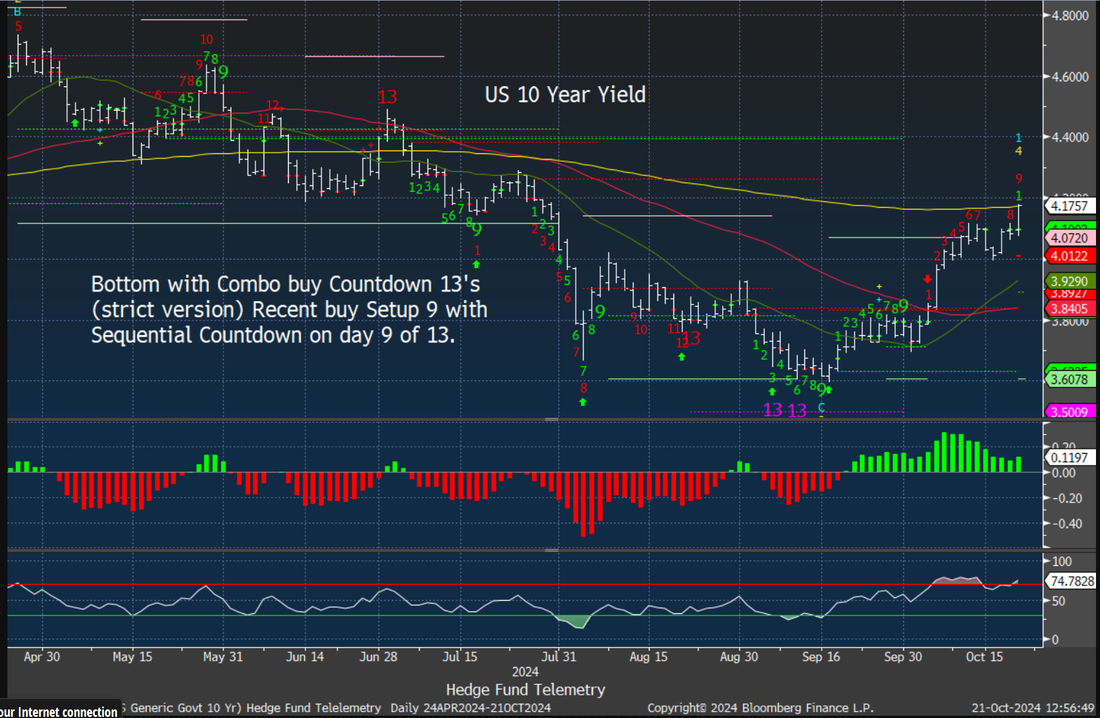1100x718 pixels.
Task: Click the Apr 30 date label
Action: point(42,657)
